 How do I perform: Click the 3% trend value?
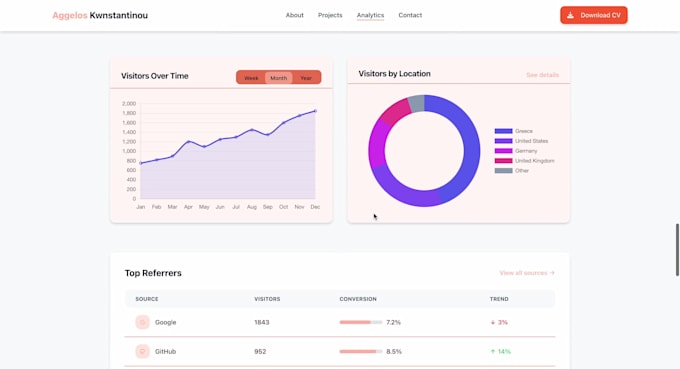tap(503, 323)
